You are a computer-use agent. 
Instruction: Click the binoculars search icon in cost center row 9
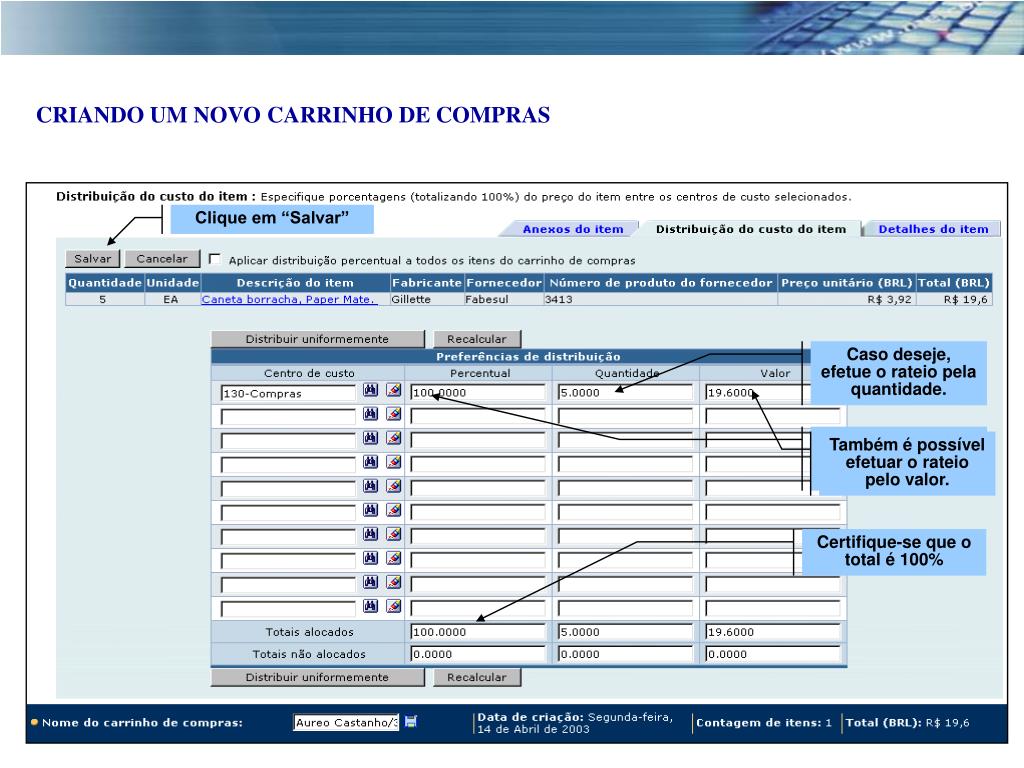370,582
